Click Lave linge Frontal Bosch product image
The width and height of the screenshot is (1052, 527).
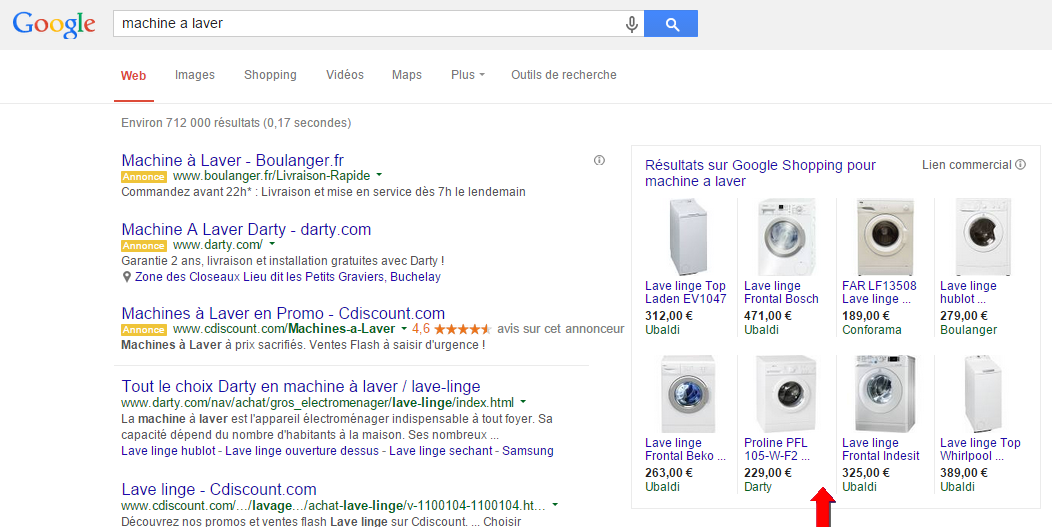point(786,237)
